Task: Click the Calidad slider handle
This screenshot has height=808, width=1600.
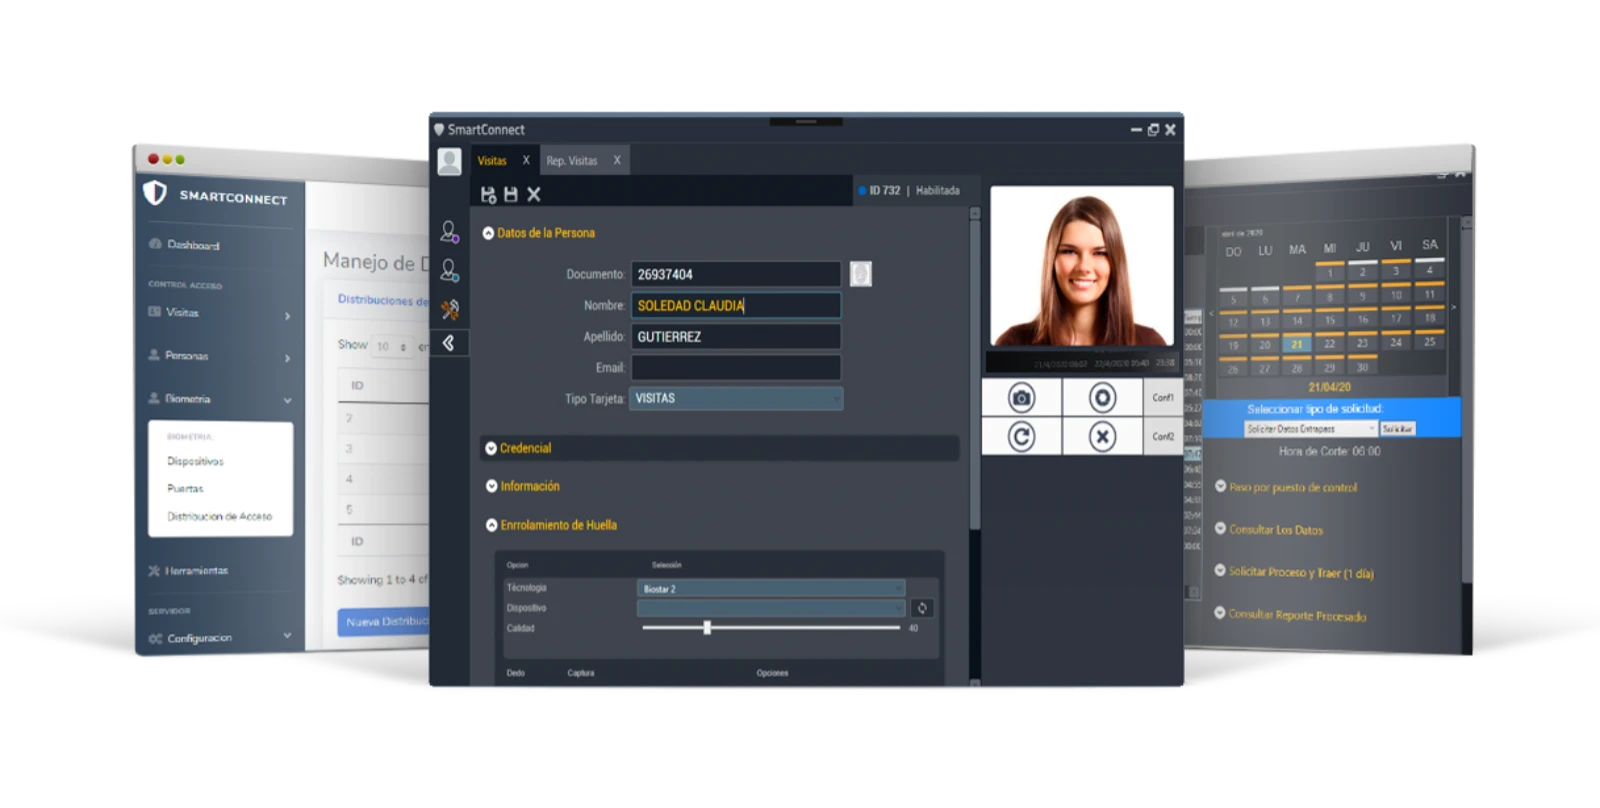Action: (707, 628)
